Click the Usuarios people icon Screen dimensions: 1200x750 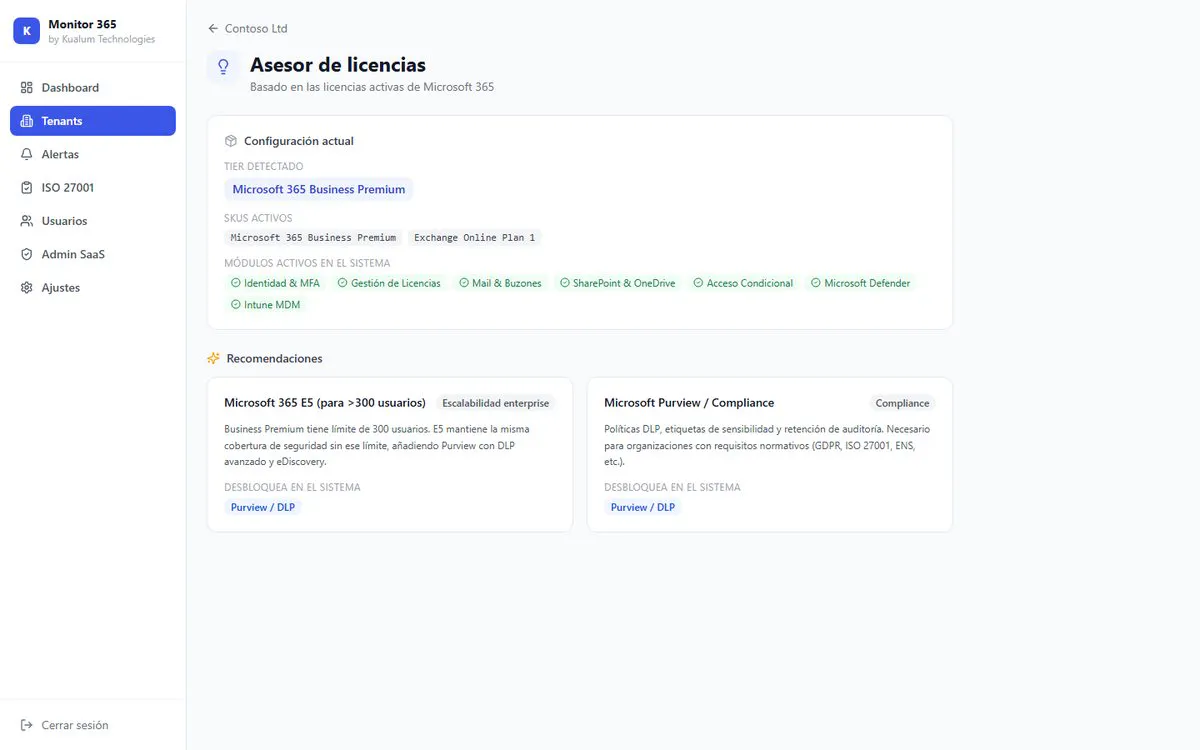pyautogui.click(x=27, y=221)
